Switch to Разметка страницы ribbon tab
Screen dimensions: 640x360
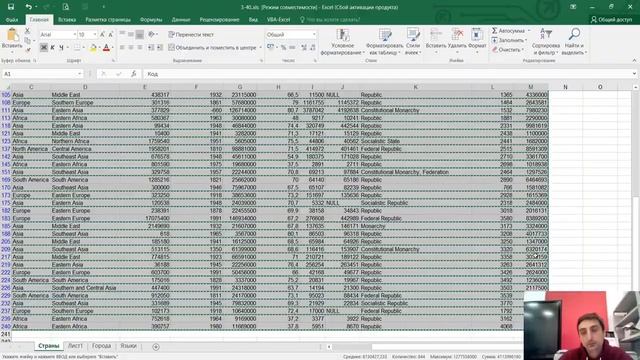point(108,20)
